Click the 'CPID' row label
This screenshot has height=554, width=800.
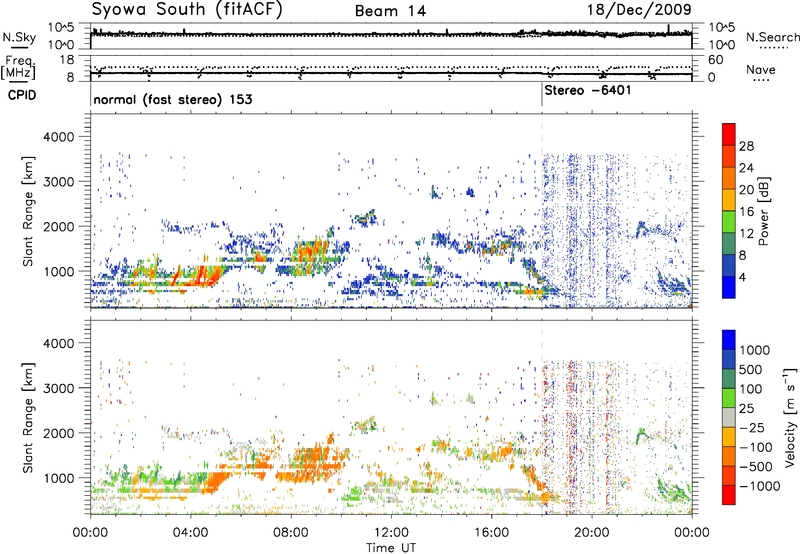tap(22, 95)
